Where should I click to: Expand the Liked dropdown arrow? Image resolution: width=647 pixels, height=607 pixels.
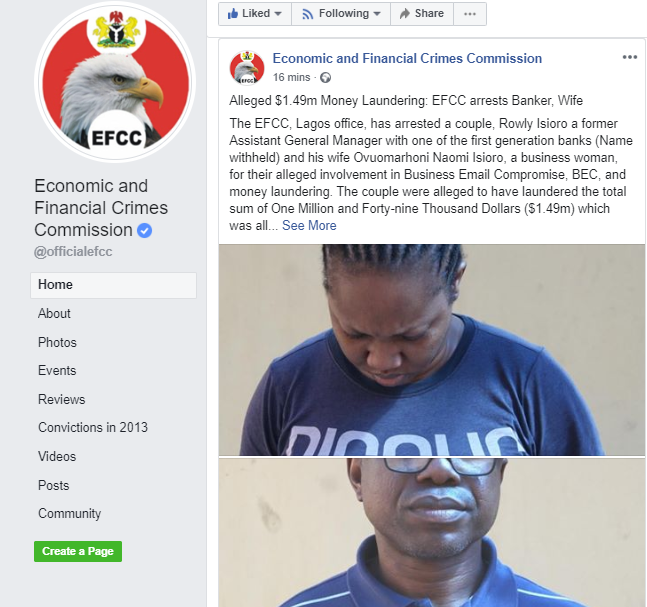click(x=278, y=14)
